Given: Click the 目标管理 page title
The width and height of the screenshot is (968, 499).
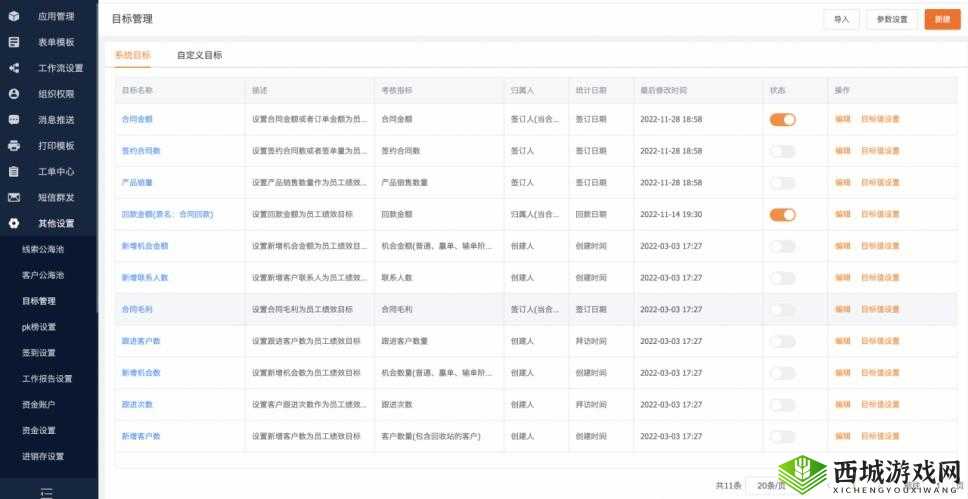Looking at the screenshot, I should click(x=132, y=19).
